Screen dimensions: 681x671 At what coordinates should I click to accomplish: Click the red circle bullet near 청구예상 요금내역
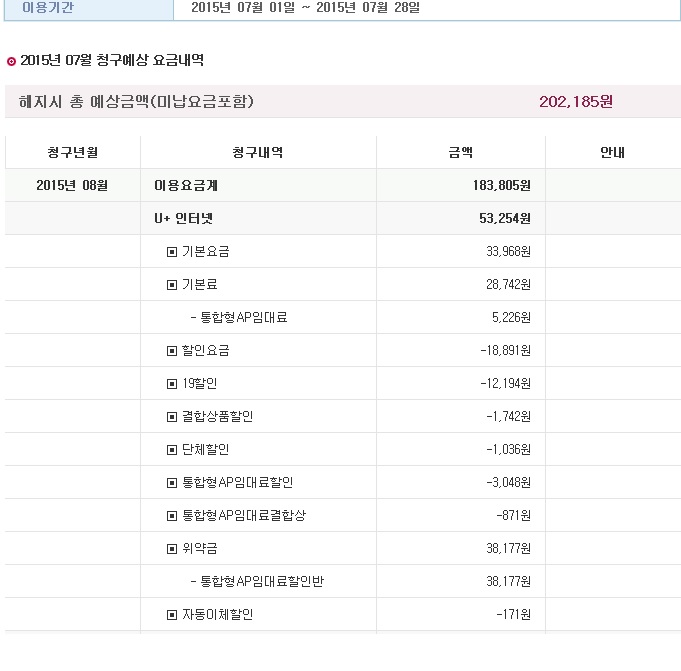(x=11, y=61)
